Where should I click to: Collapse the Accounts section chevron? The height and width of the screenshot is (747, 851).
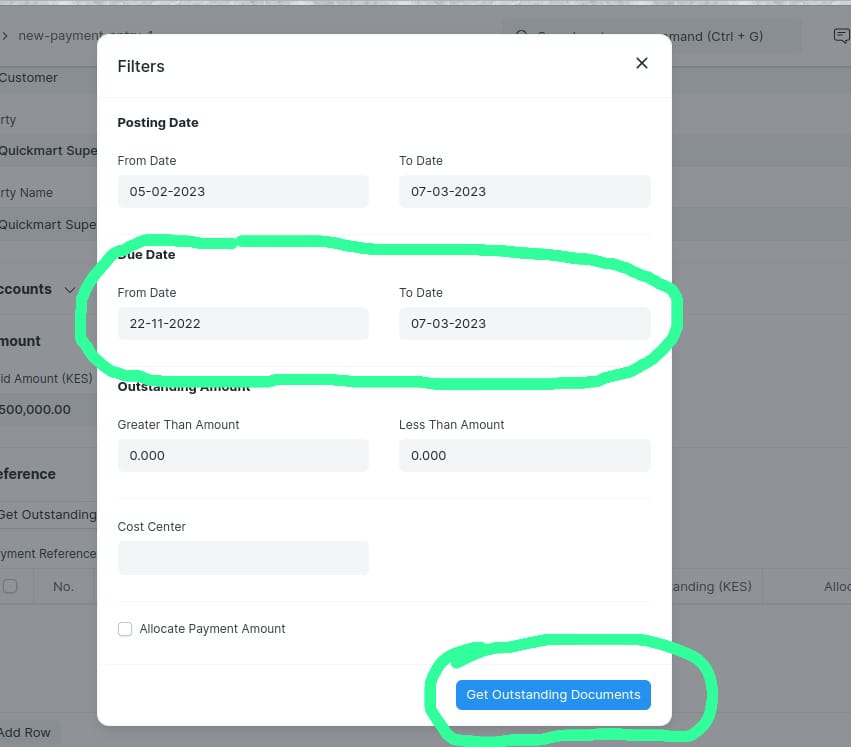[x=69, y=289]
